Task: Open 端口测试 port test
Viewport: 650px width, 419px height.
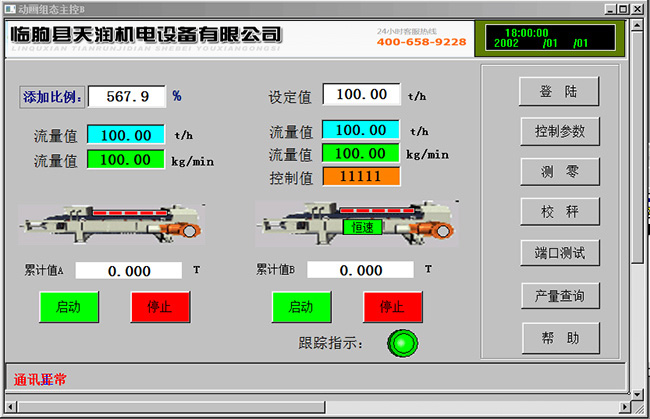Action: (560, 252)
